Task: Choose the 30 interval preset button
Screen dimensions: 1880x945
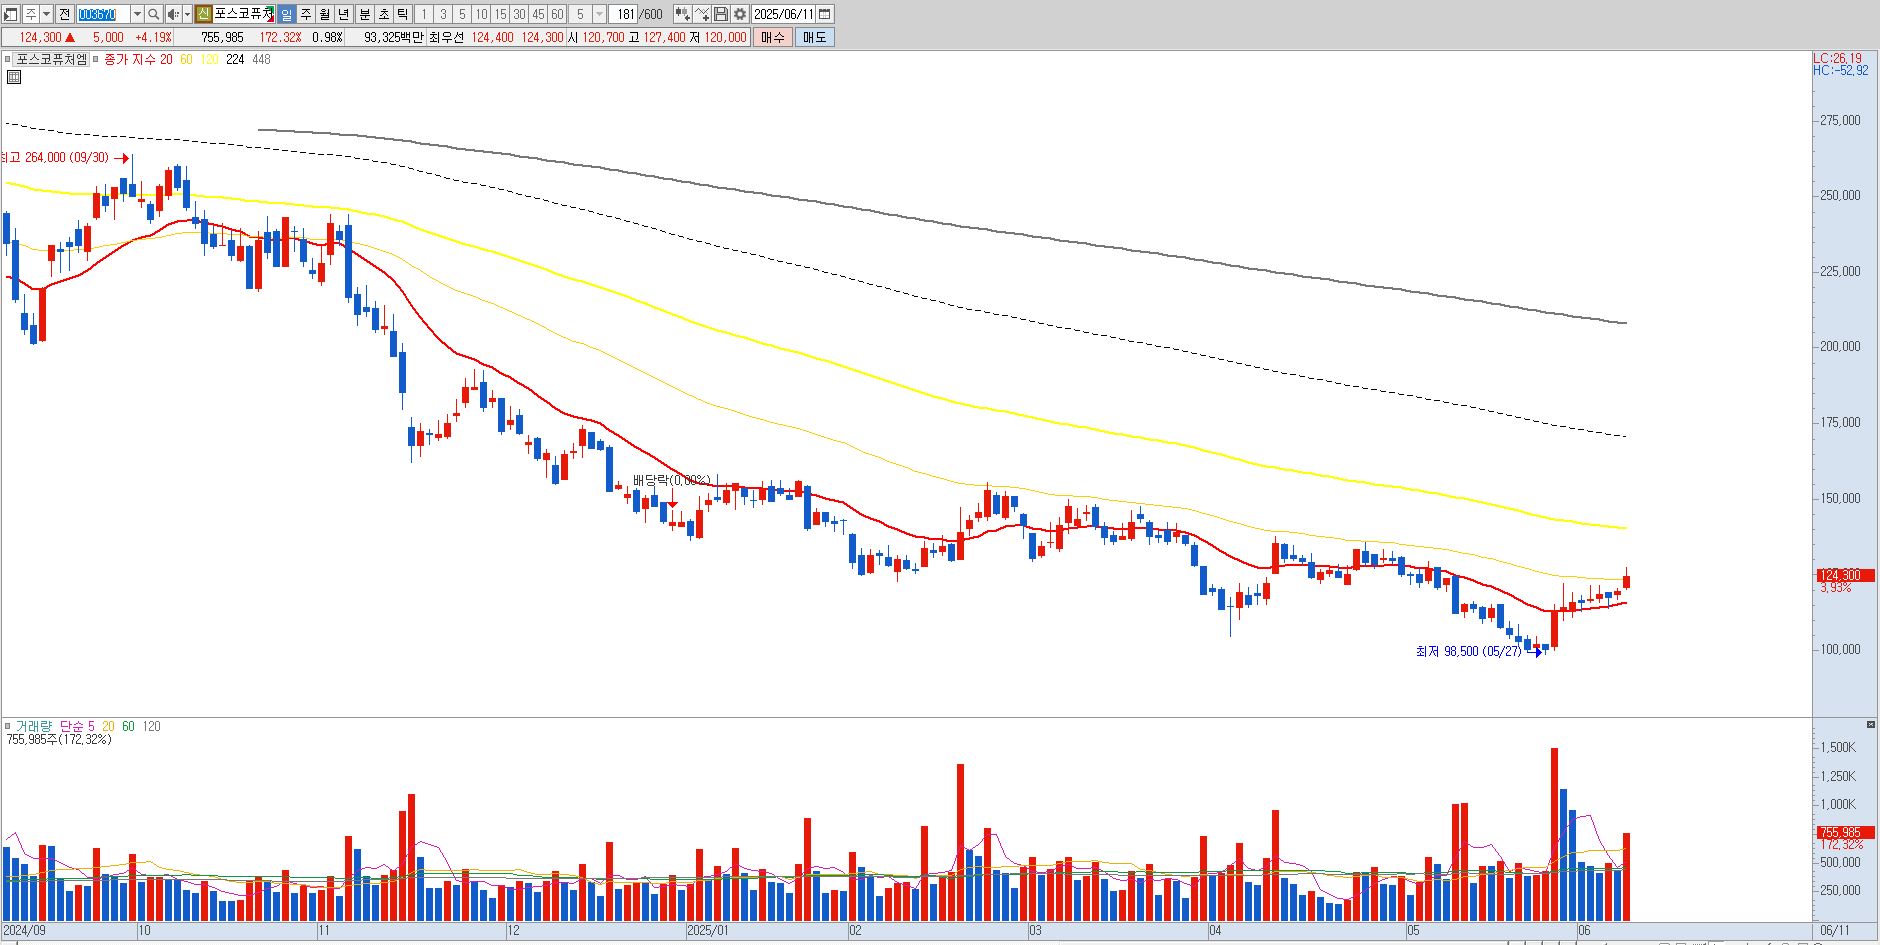Action: coord(519,14)
